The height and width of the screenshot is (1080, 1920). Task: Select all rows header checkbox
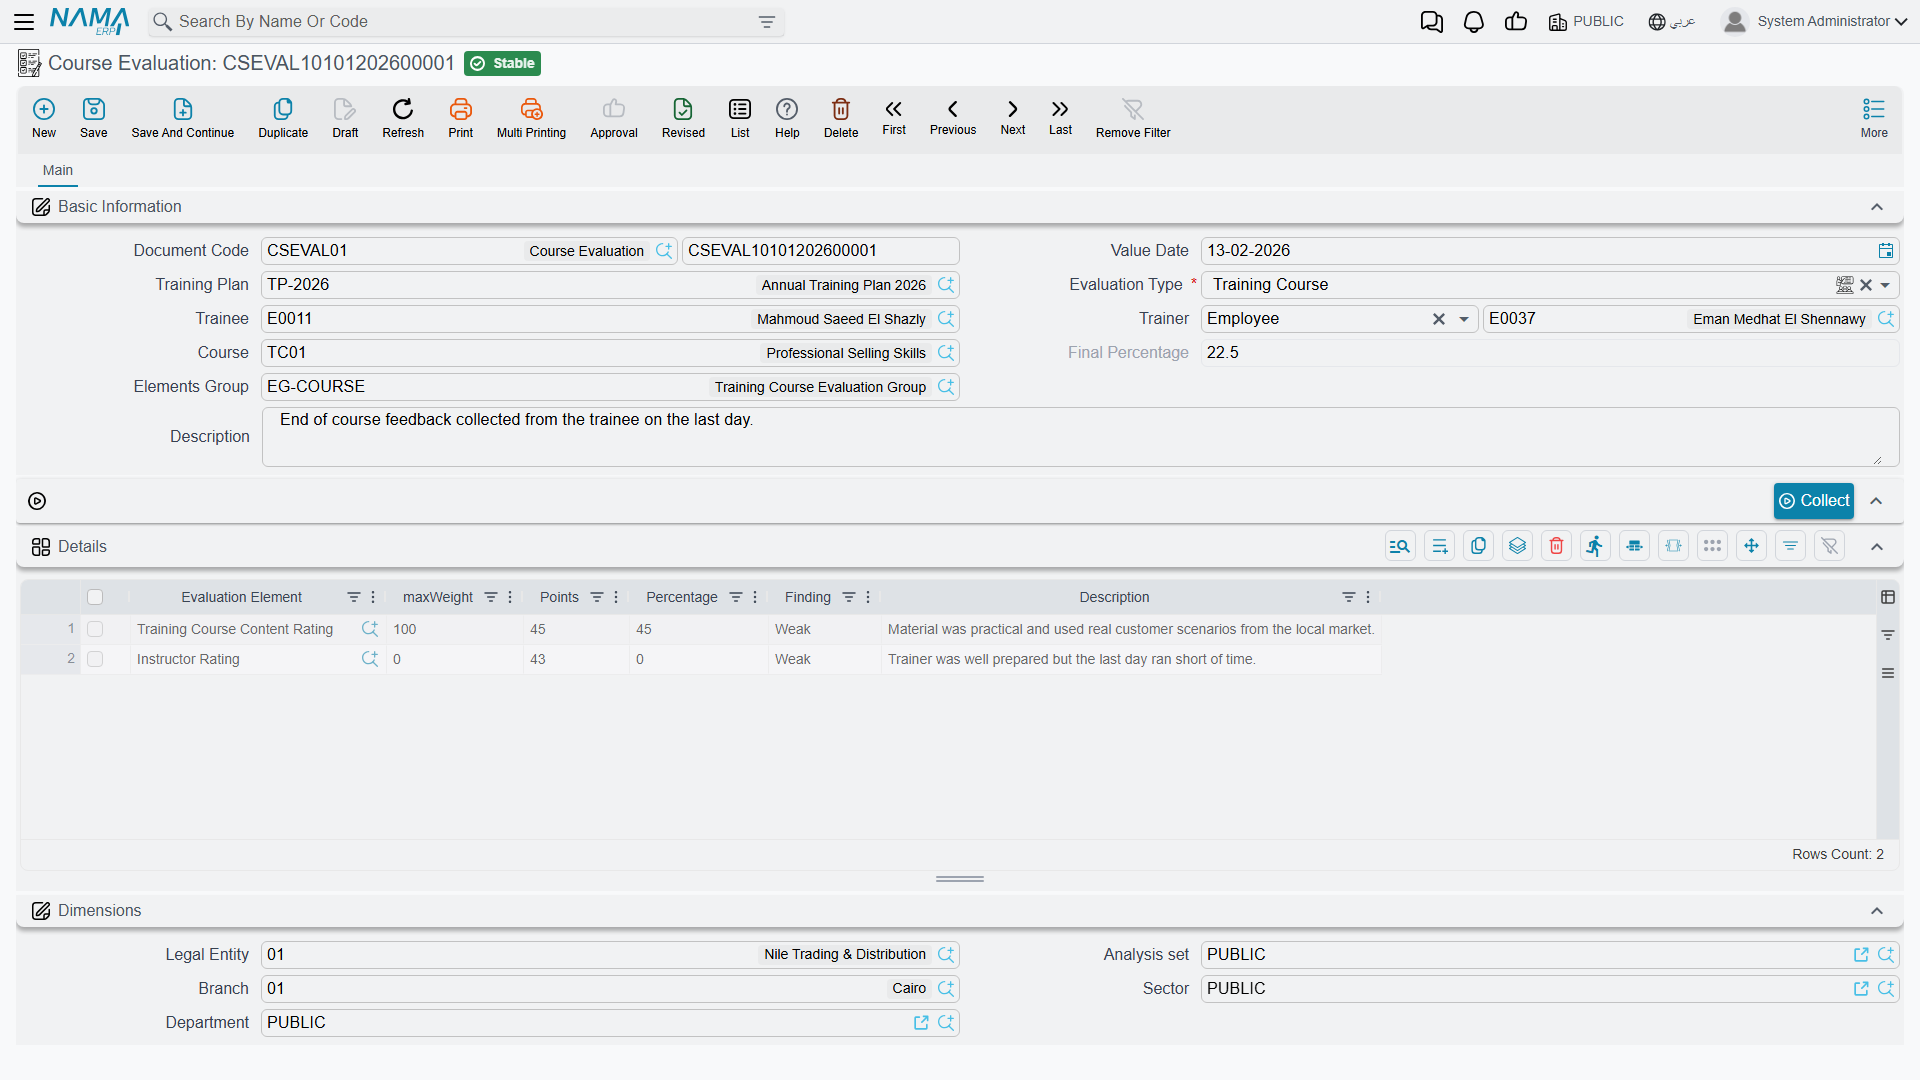(x=95, y=597)
